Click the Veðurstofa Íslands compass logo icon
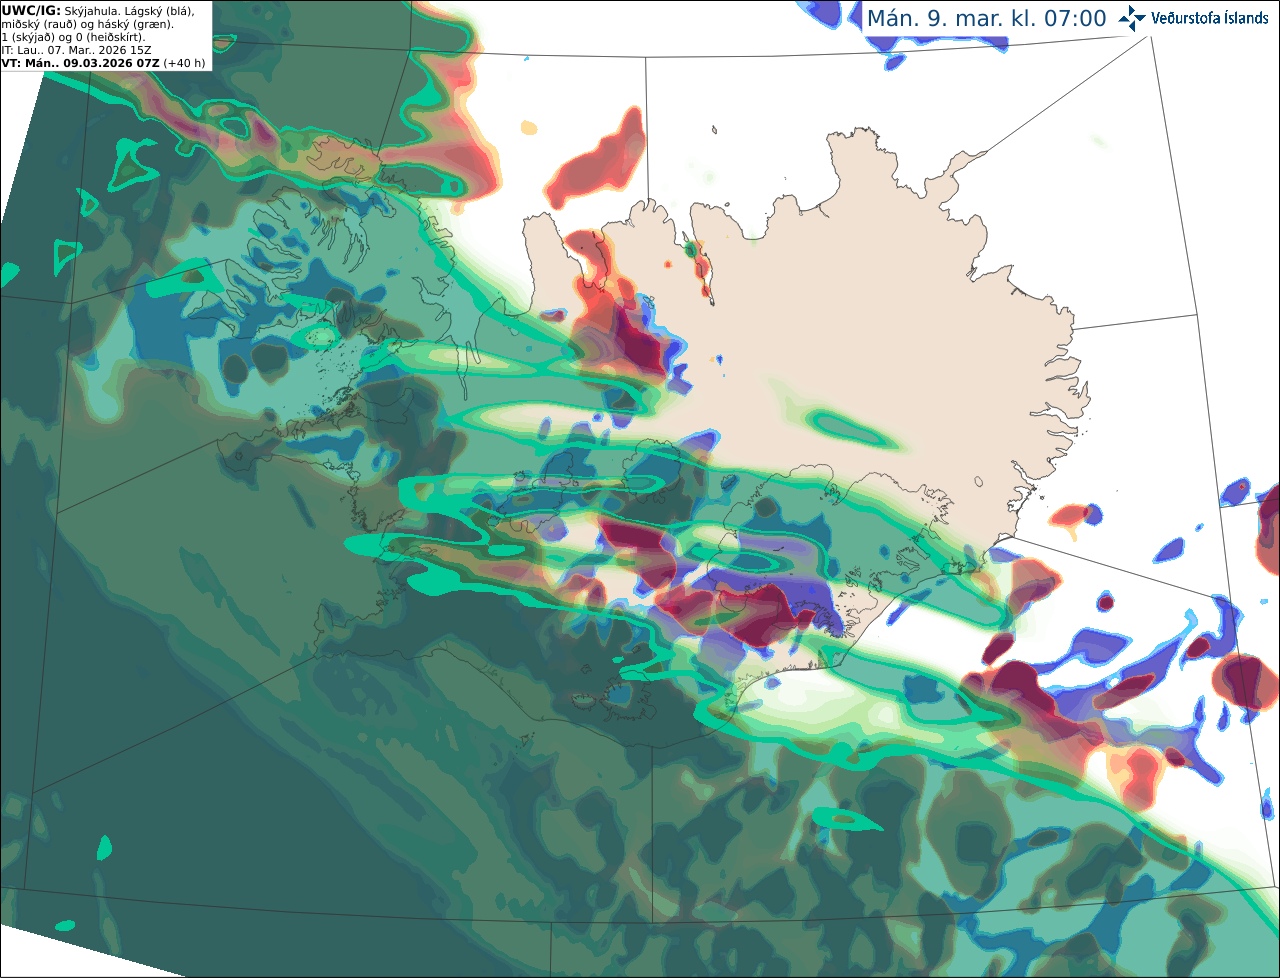 1133,18
